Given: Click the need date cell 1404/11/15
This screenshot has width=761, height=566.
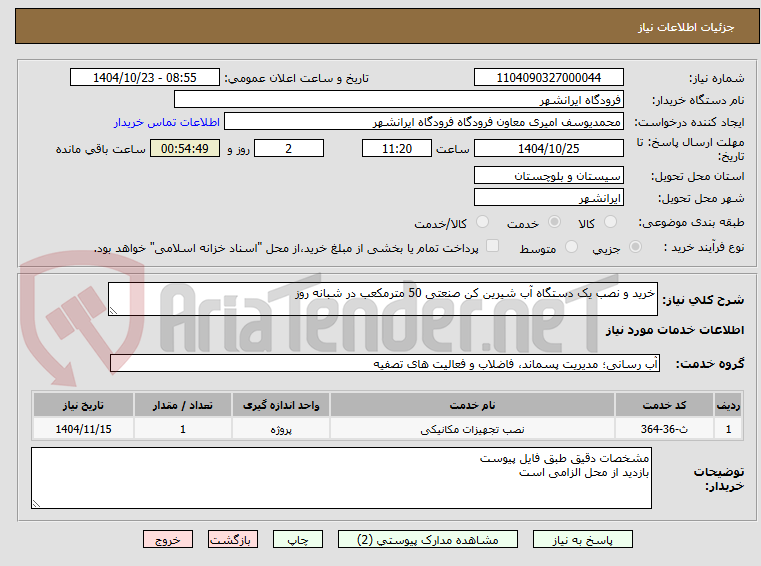Looking at the screenshot, I should (83, 429).
